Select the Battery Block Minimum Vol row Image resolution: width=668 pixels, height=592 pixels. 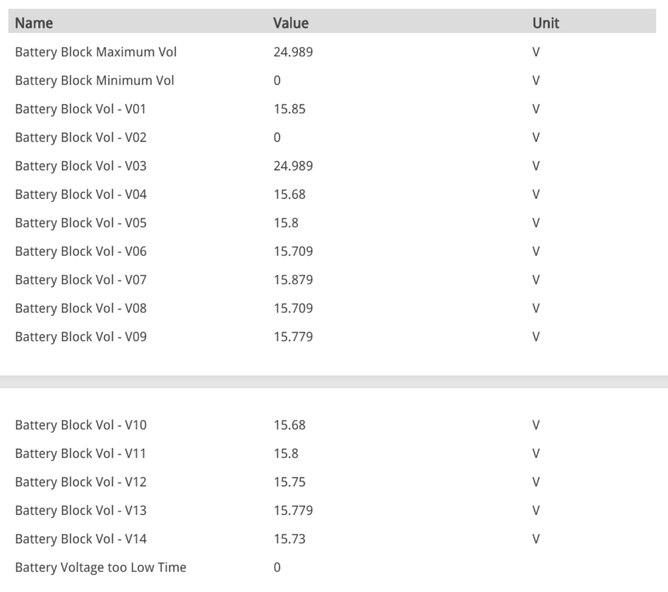[x=94, y=80]
